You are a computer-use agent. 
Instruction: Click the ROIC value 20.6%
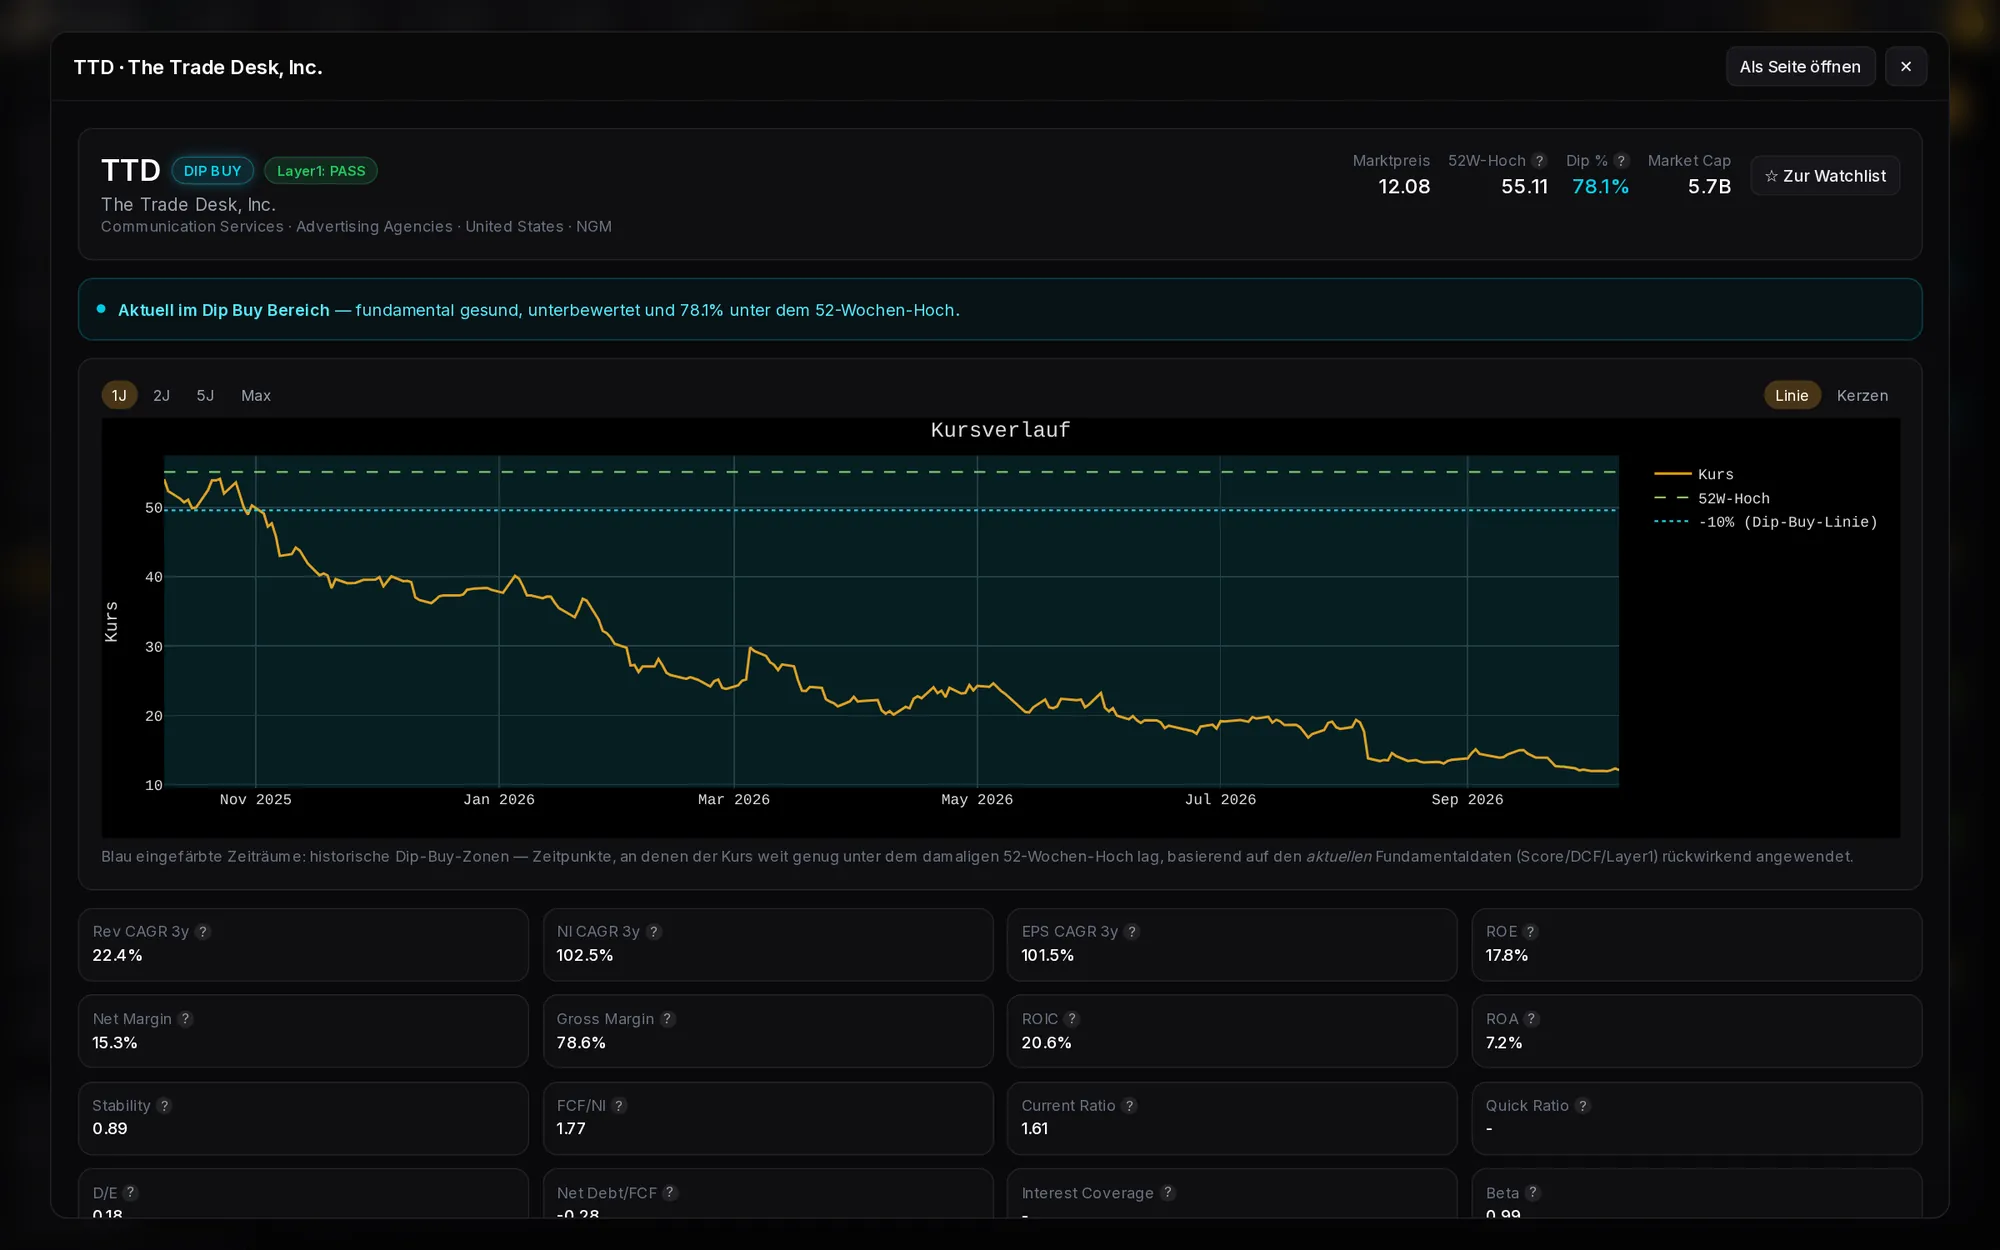(1046, 1043)
